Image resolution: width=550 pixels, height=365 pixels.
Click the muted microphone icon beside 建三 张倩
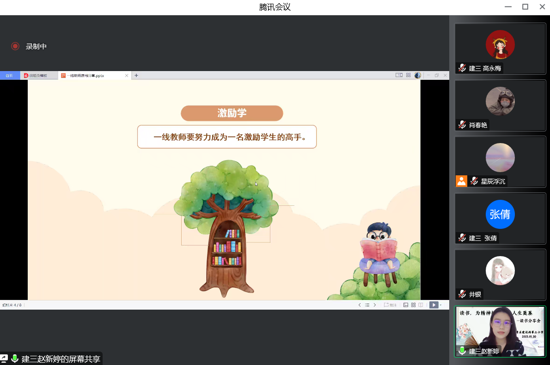click(462, 238)
